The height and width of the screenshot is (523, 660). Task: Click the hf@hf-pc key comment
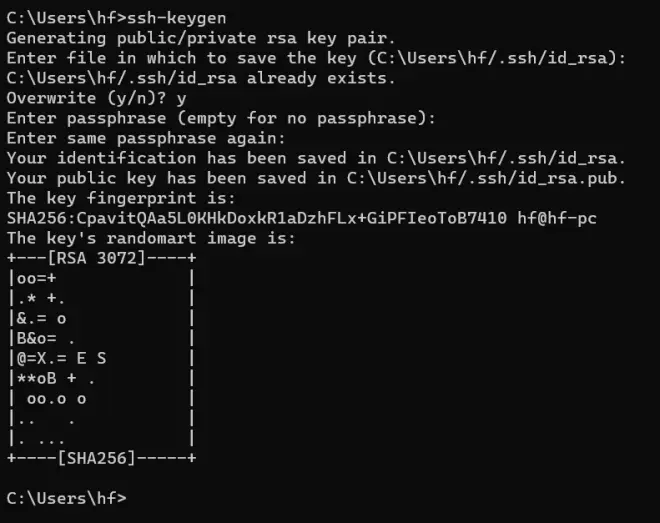pyautogui.click(x=557, y=219)
